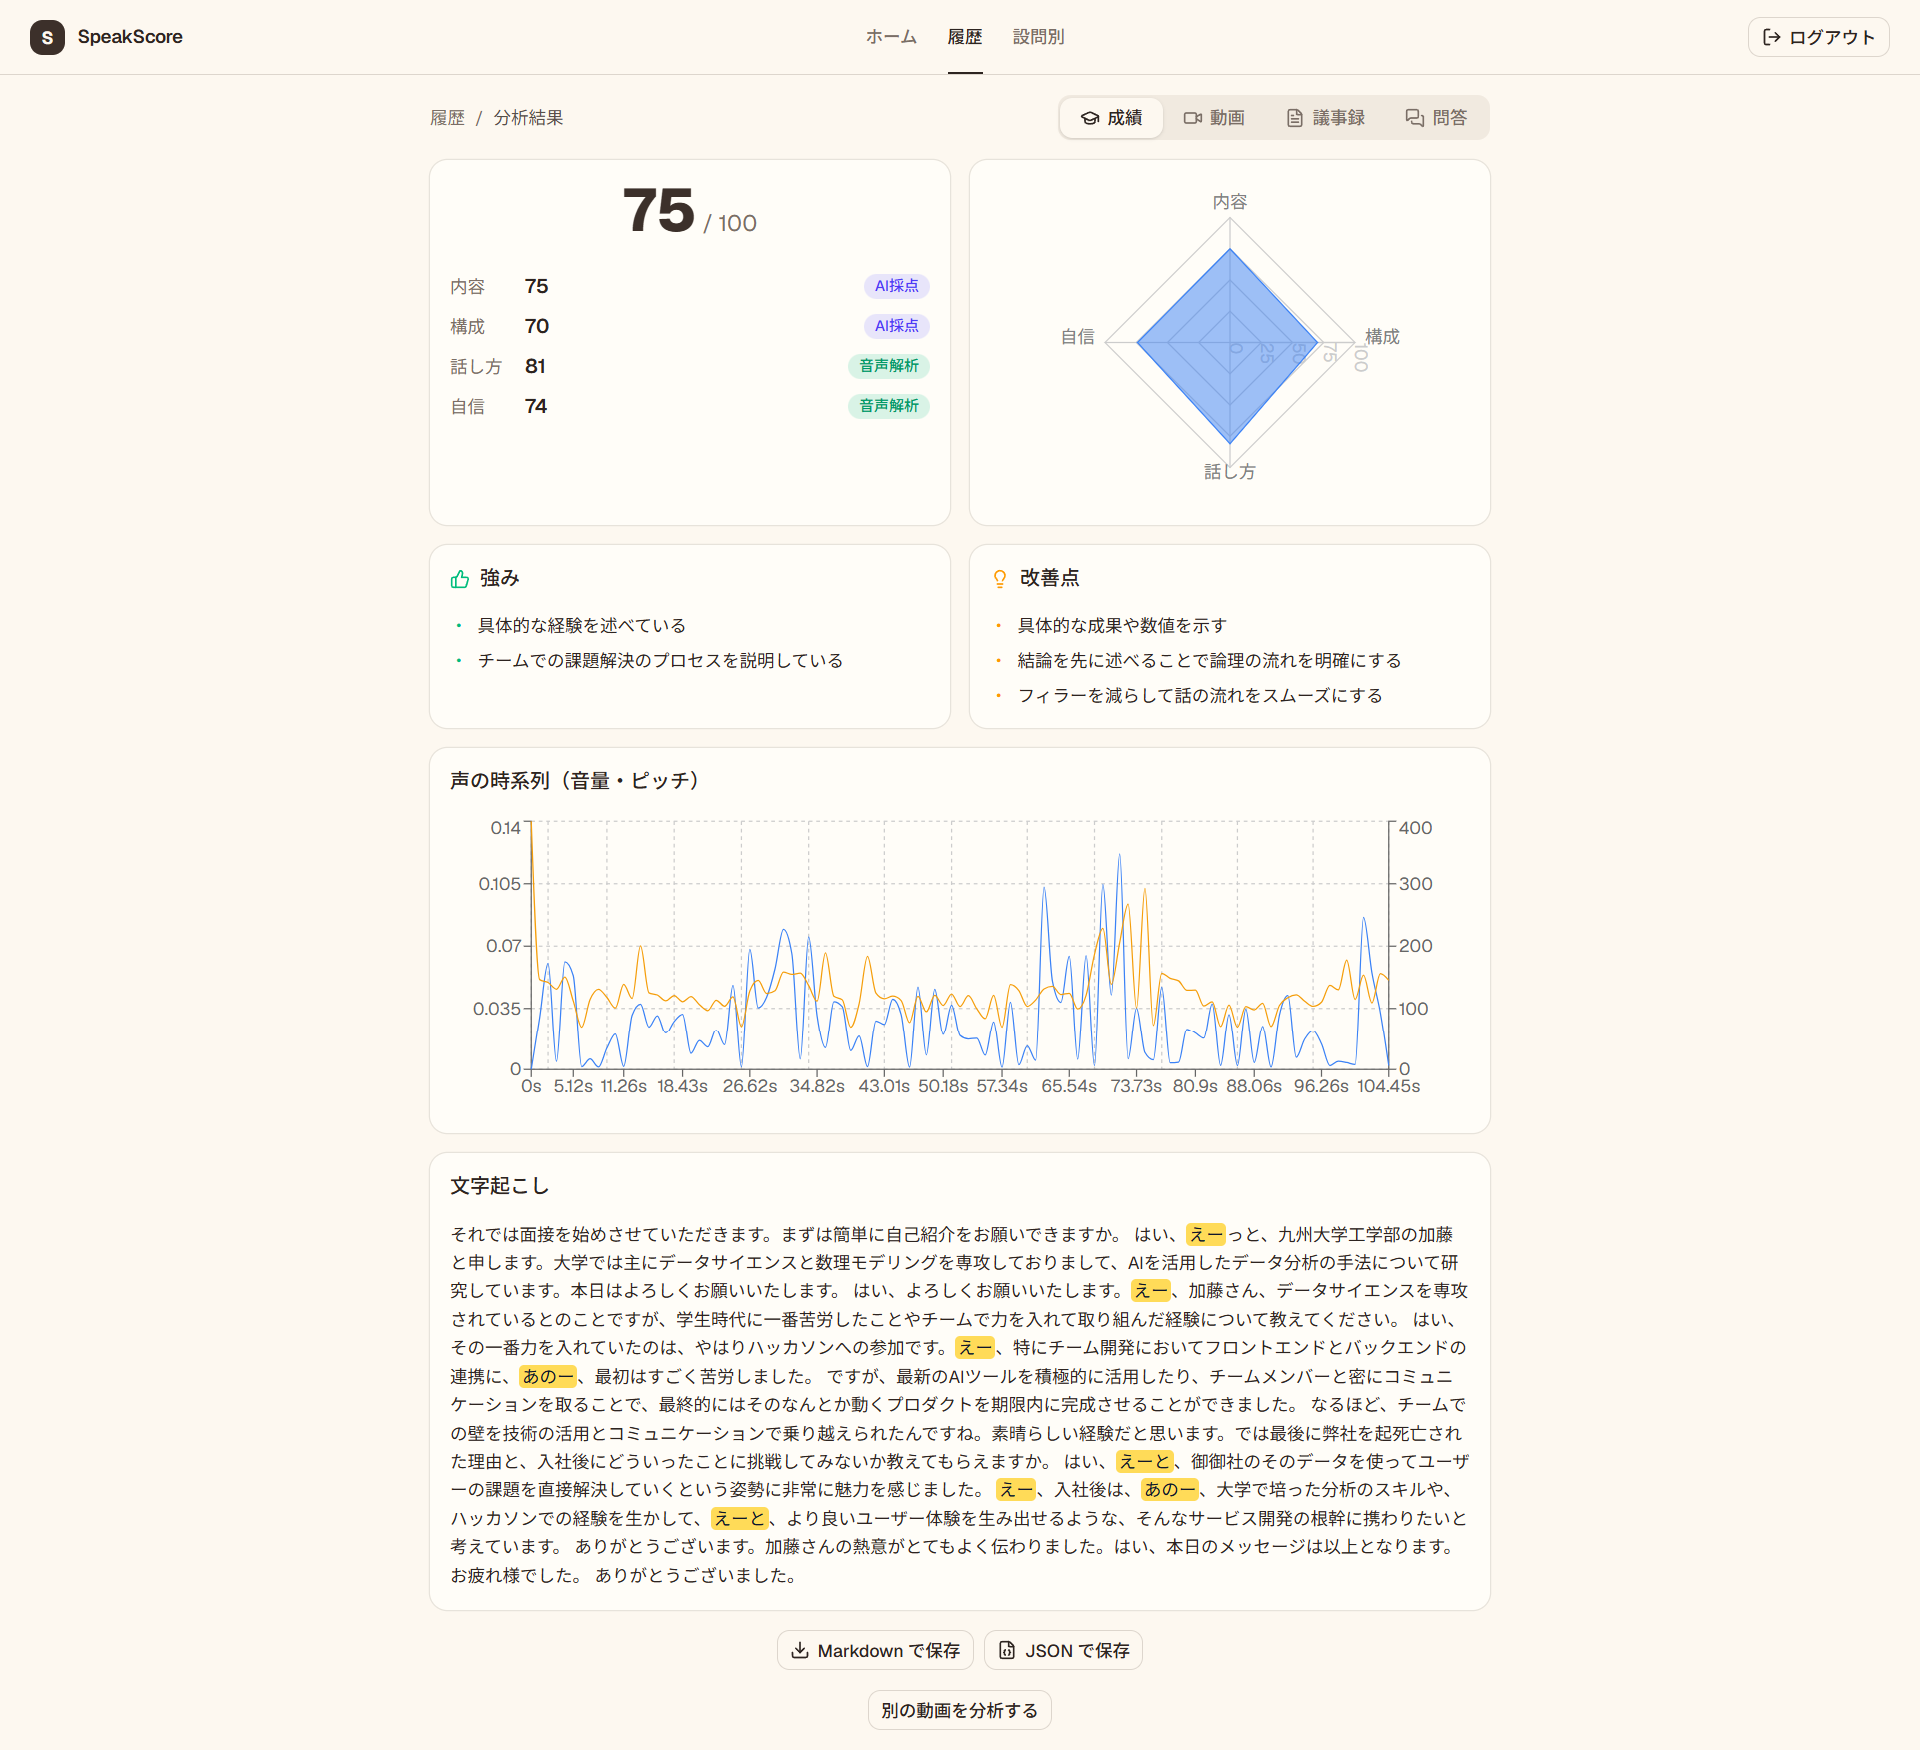The image size is (1920, 1751).
Task: Click the フィラーを減らして improvement item
Action: click(x=1200, y=696)
